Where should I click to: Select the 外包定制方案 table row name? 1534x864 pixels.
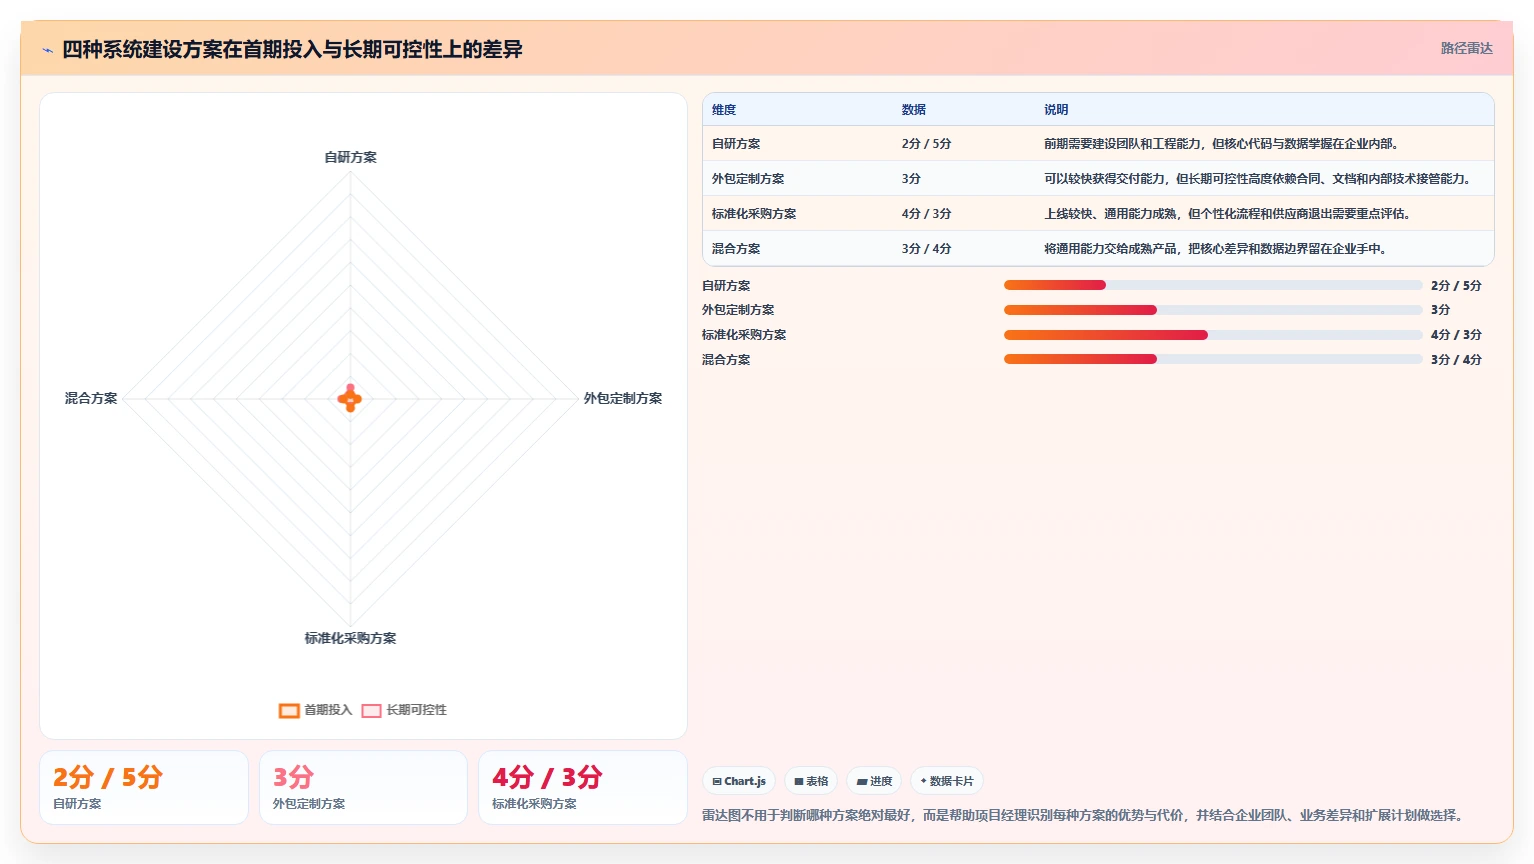tap(748, 179)
